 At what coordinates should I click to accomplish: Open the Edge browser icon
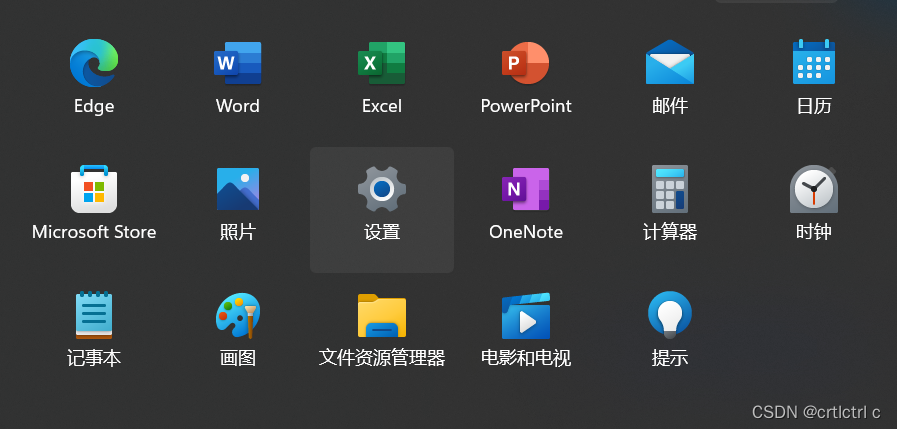(94, 63)
